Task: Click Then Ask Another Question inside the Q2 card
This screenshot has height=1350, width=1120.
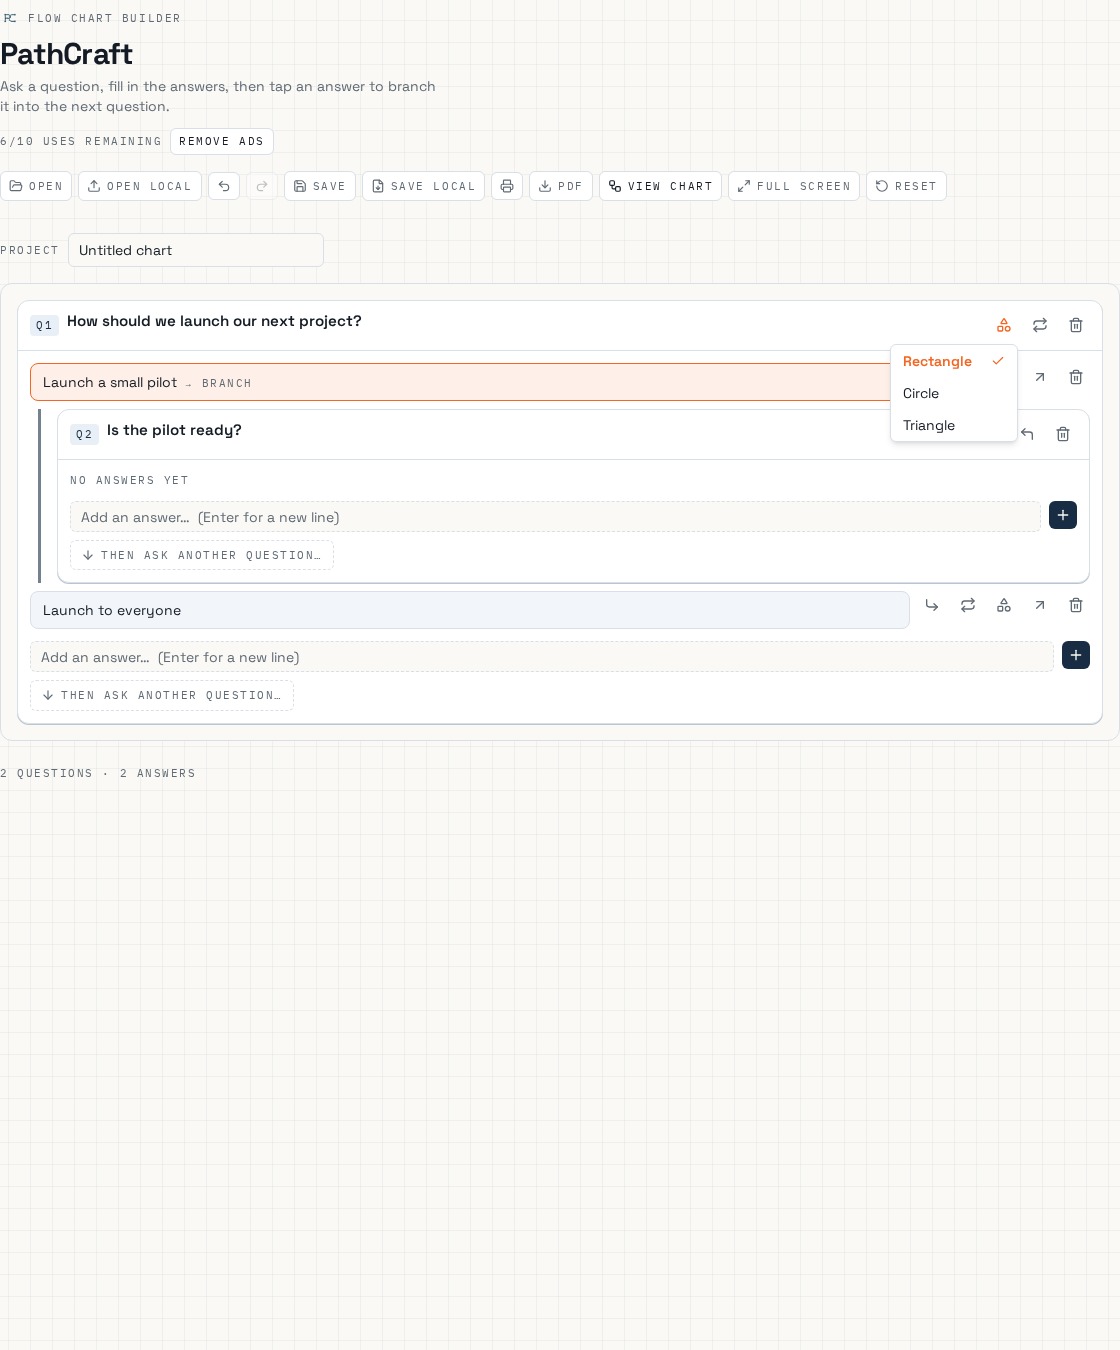Action: [x=202, y=555]
